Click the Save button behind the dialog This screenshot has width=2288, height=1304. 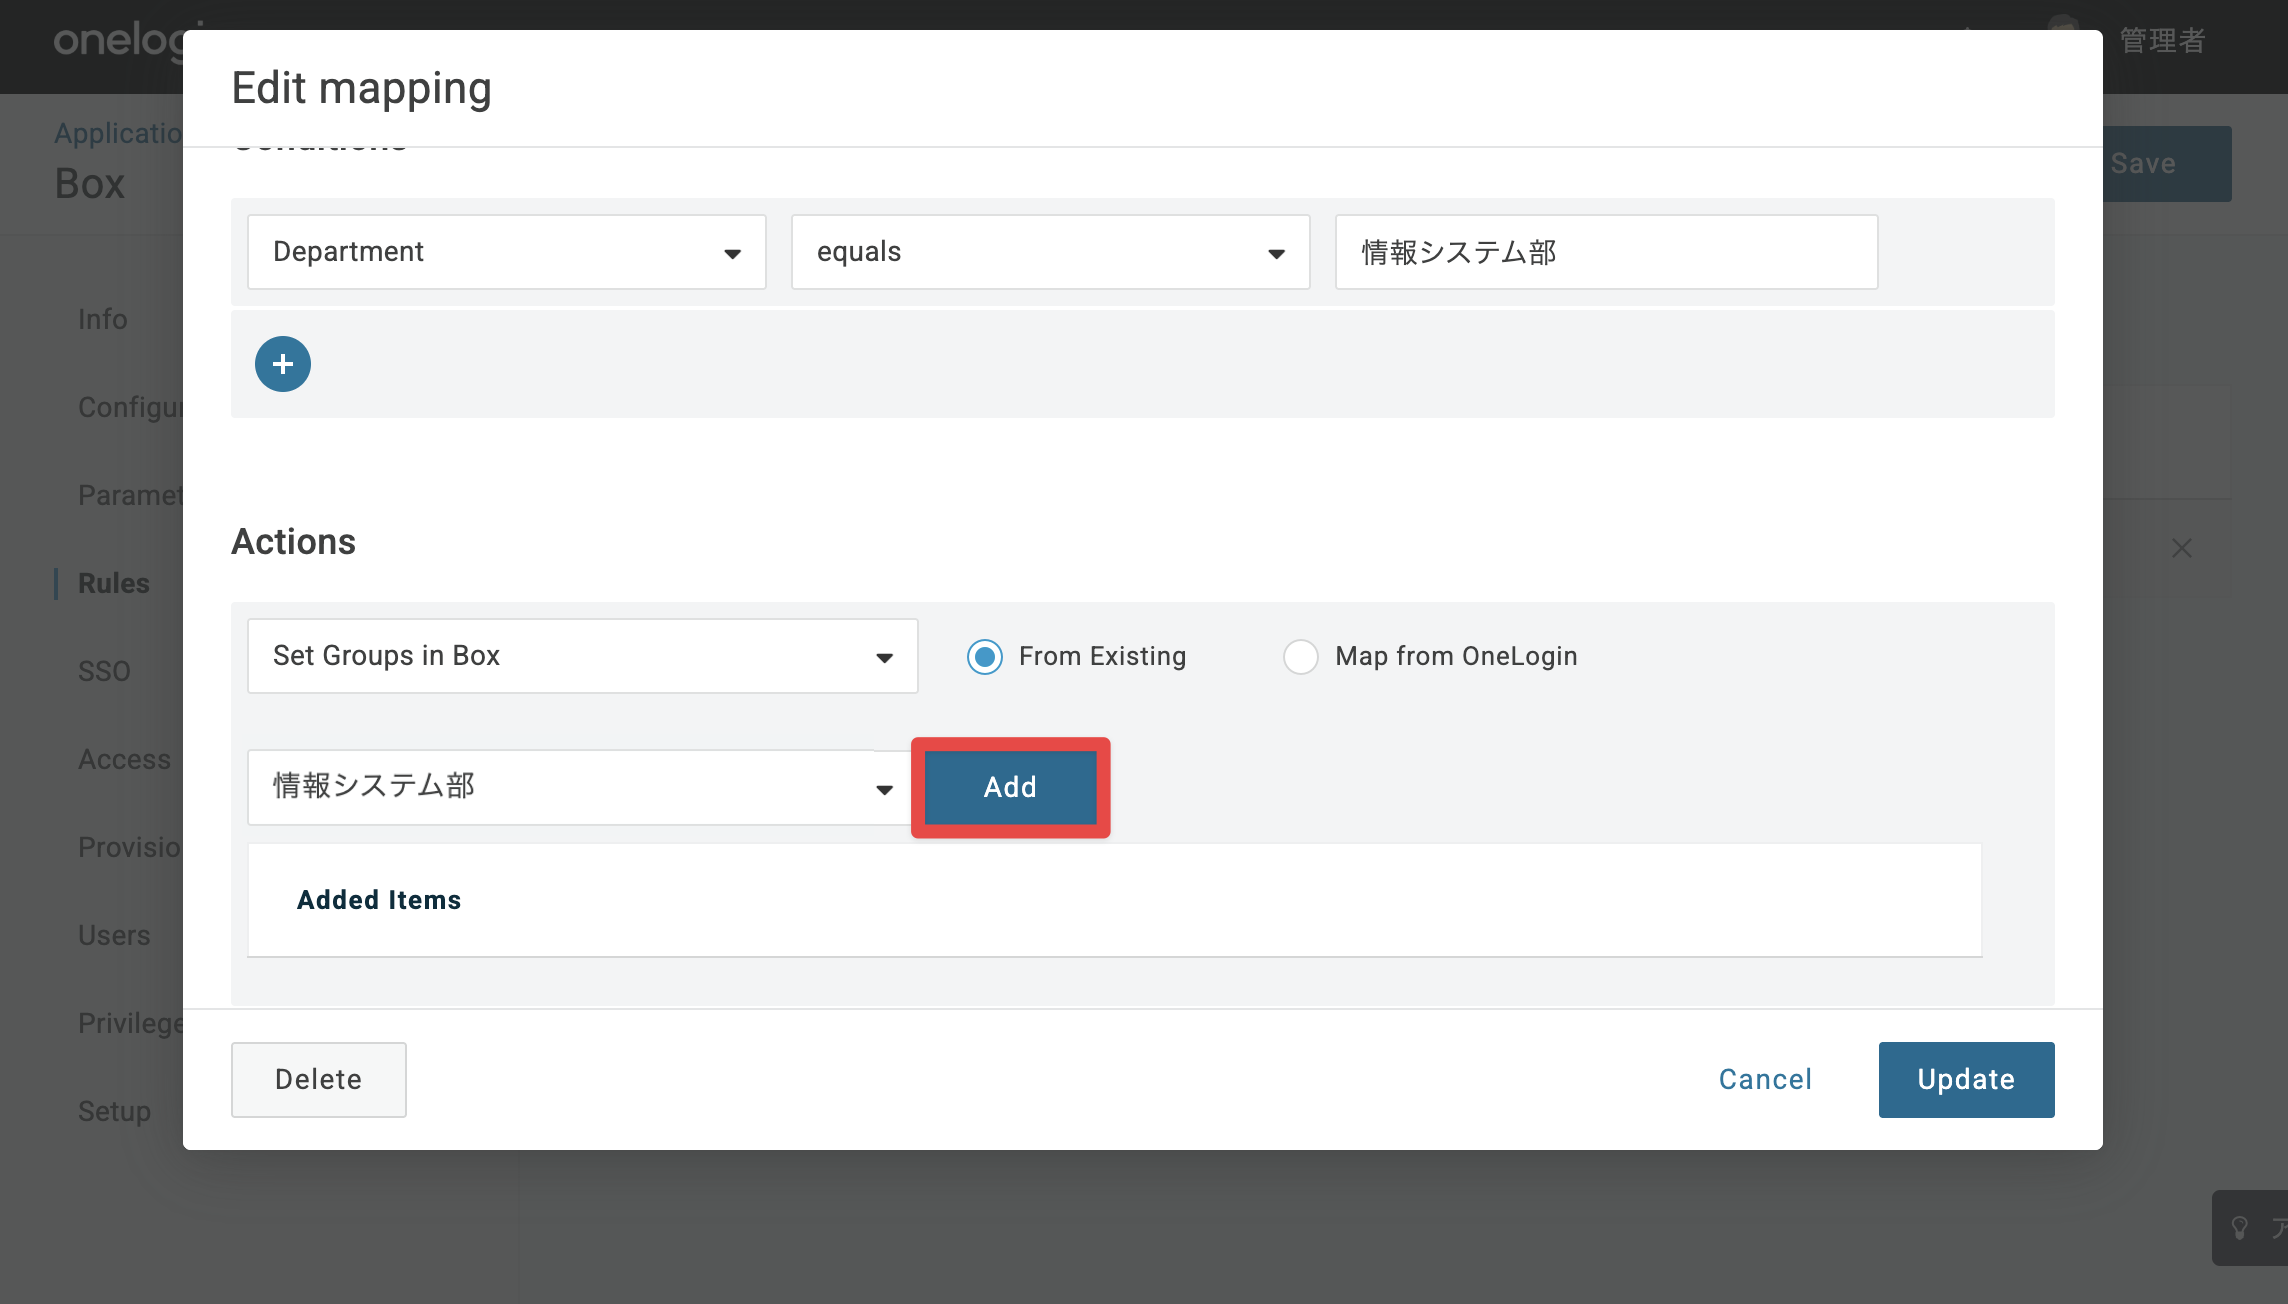2167,164
